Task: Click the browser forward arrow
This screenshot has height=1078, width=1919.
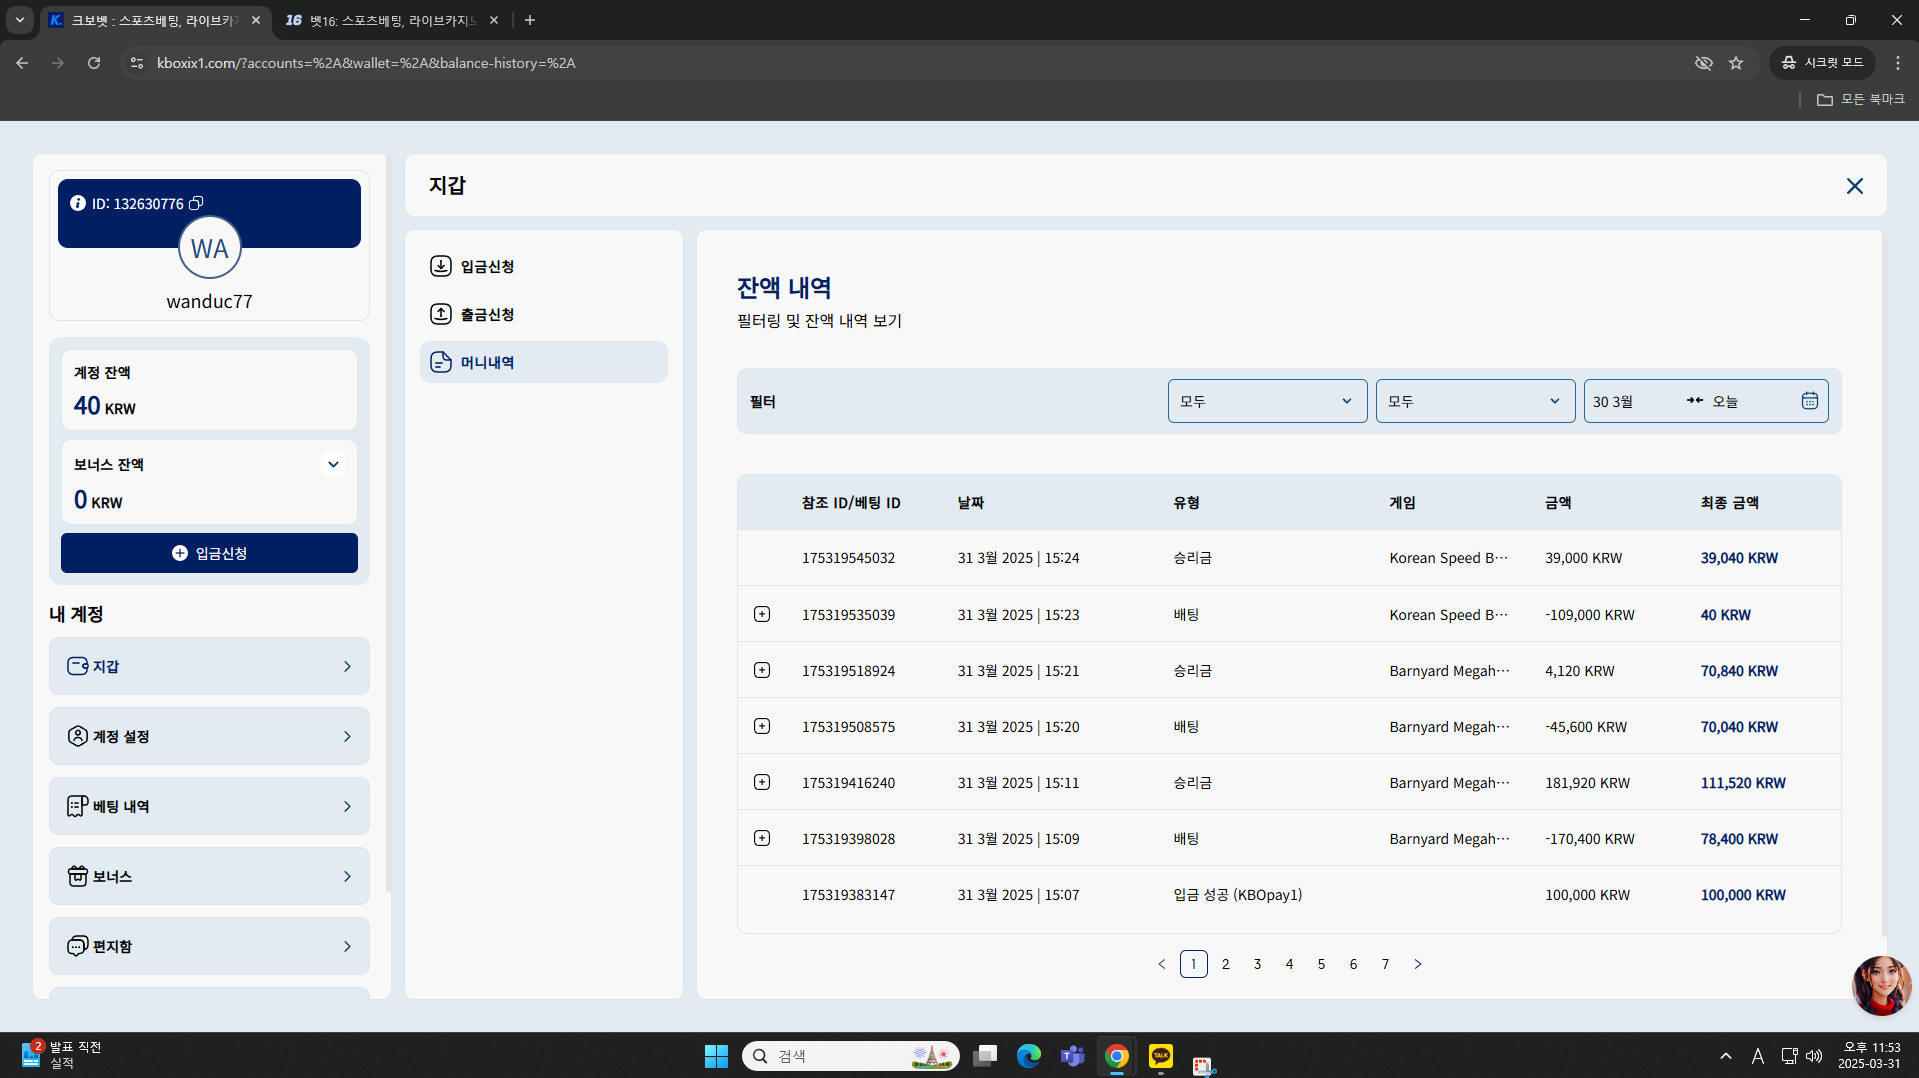Action: coord(58,63)
